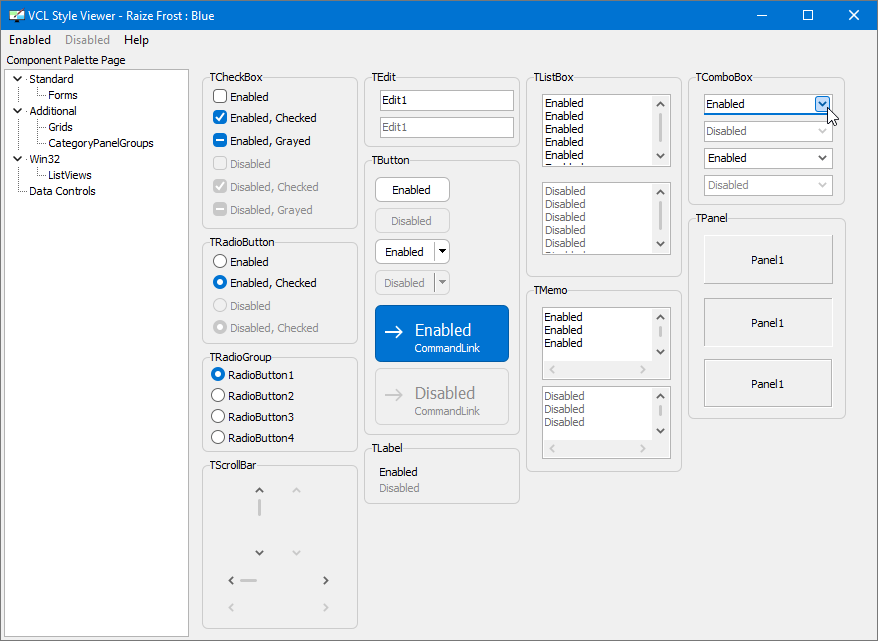
Task: Click the Disabled TButton
Action: [x=412, y=221]
